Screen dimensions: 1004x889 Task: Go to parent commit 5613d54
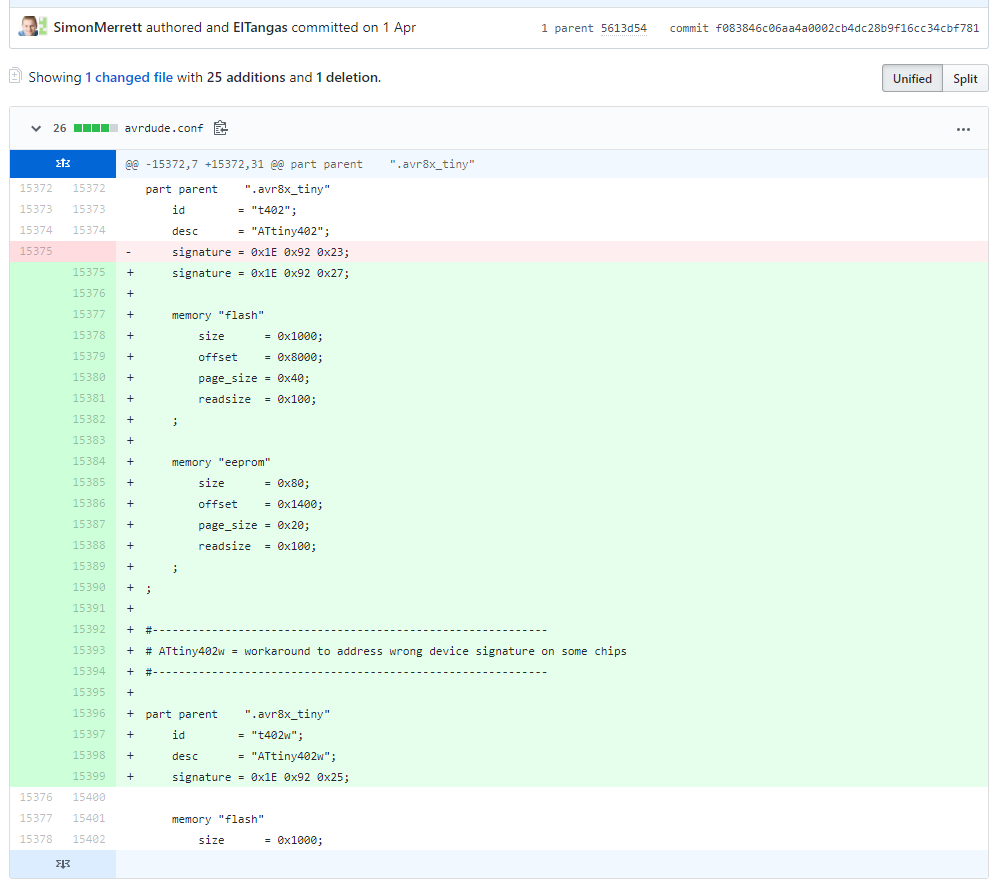[x=623, y=28]
